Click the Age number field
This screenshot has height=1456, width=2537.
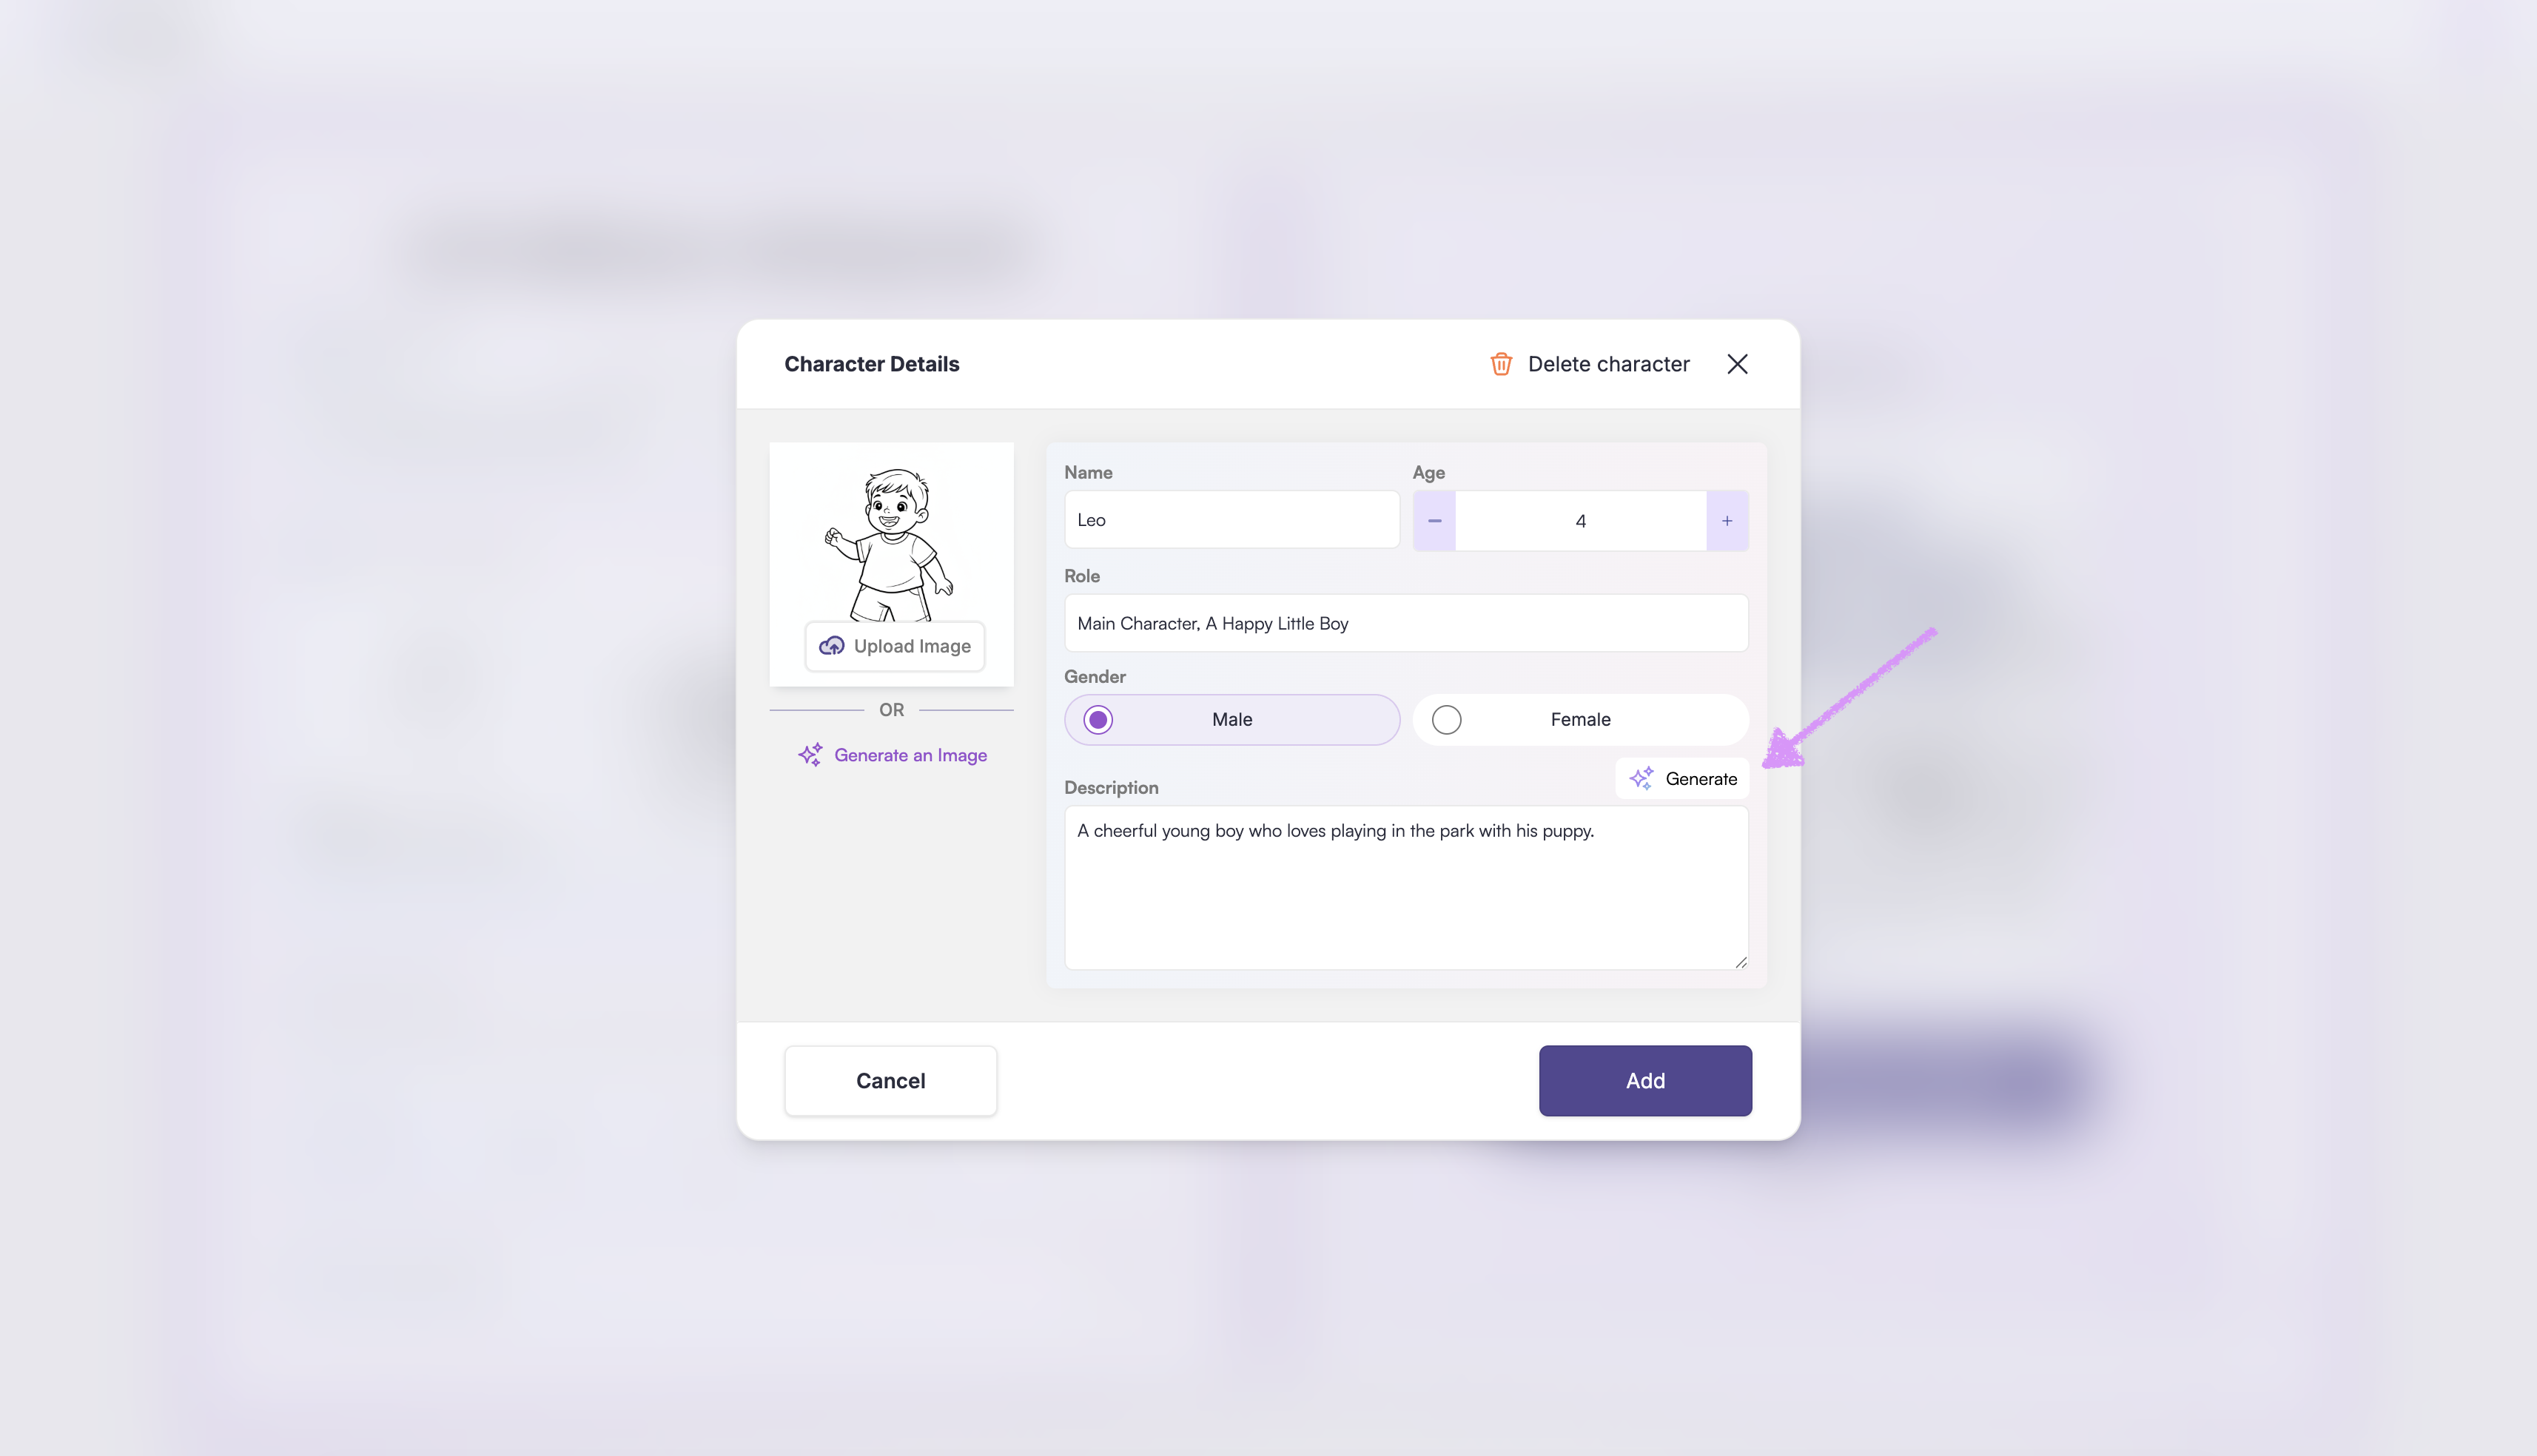click(x=1580, y=521)
